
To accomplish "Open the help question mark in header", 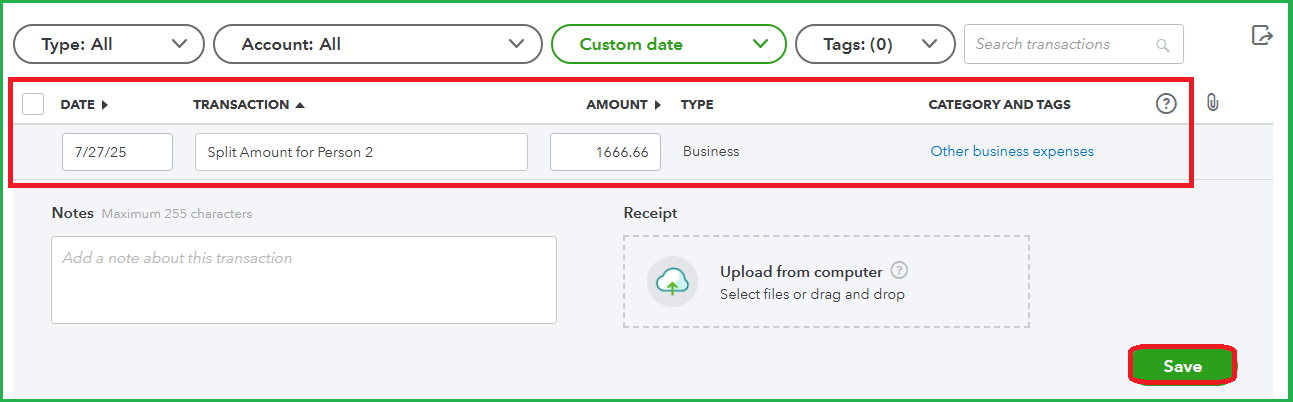I will (1166, 104).
